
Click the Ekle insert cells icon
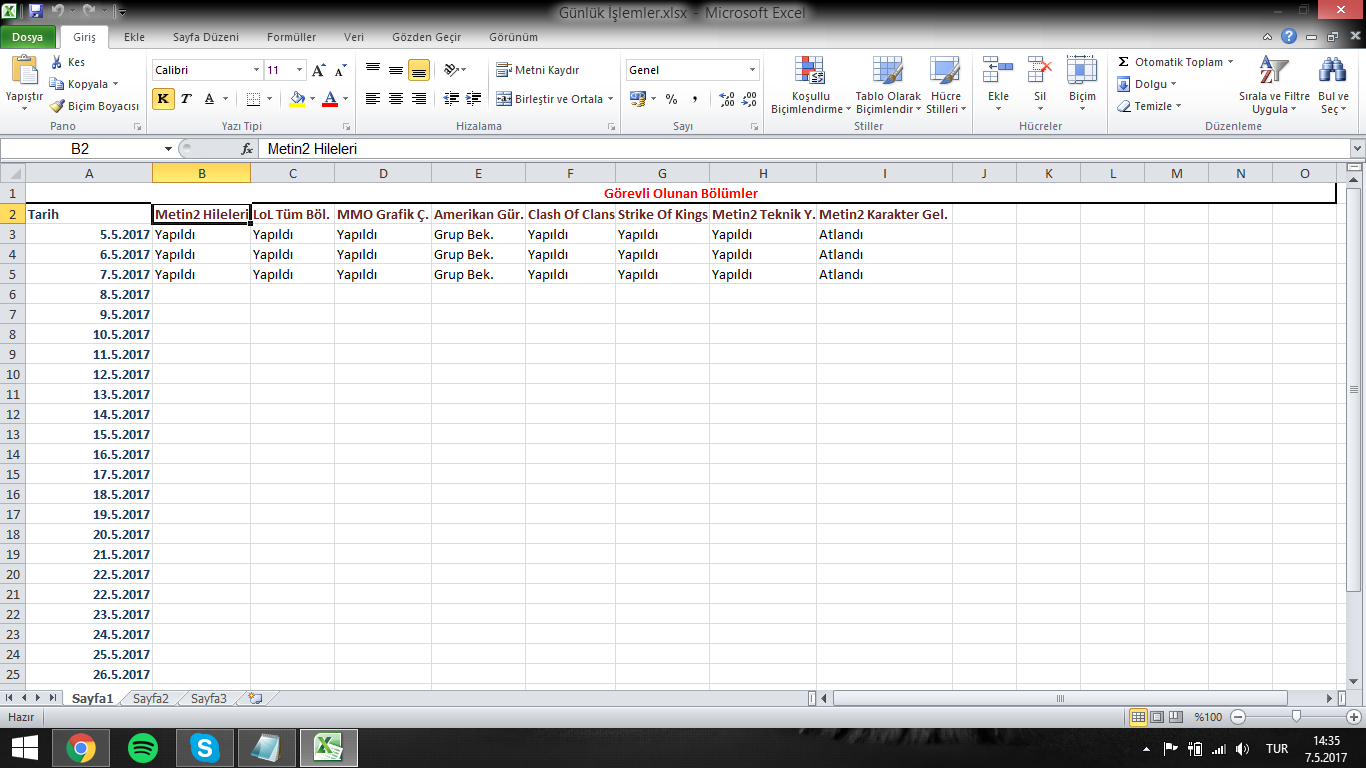point(998,71)
